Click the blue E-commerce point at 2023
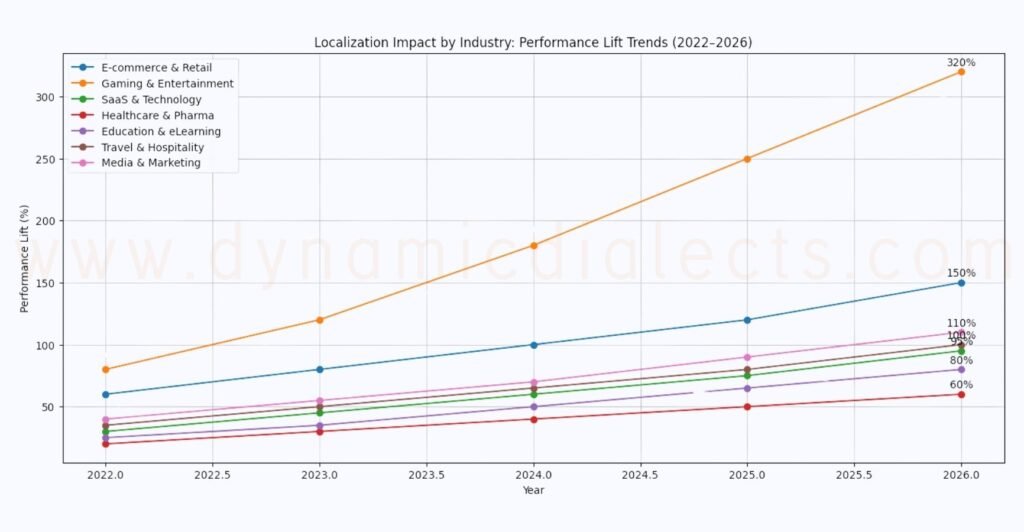Viewport: 1024px width, 532px height. tap(319, 369)
